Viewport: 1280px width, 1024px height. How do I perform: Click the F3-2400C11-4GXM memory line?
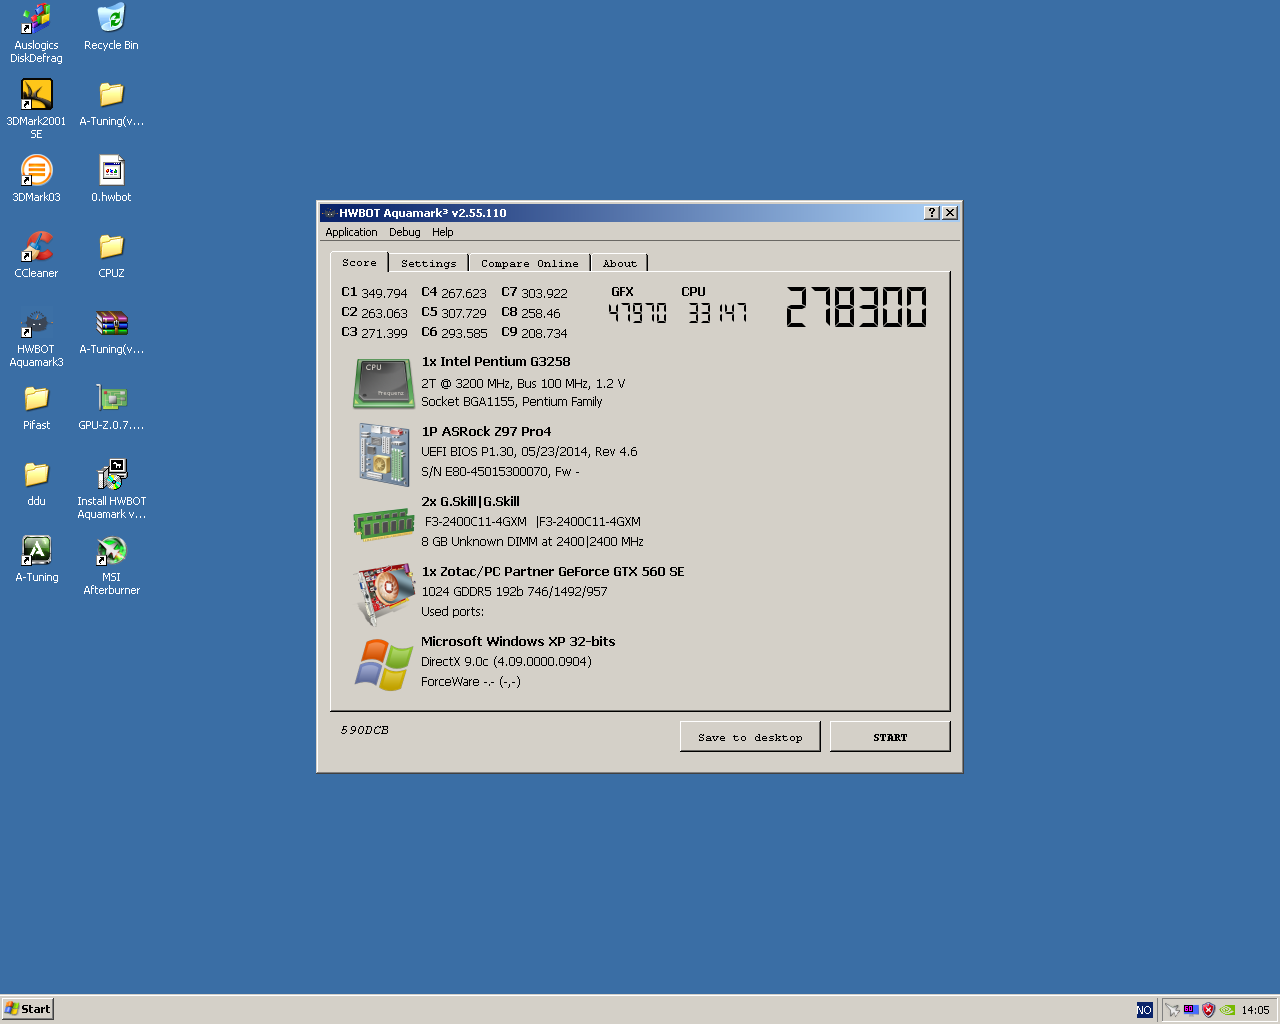point(533,522)
